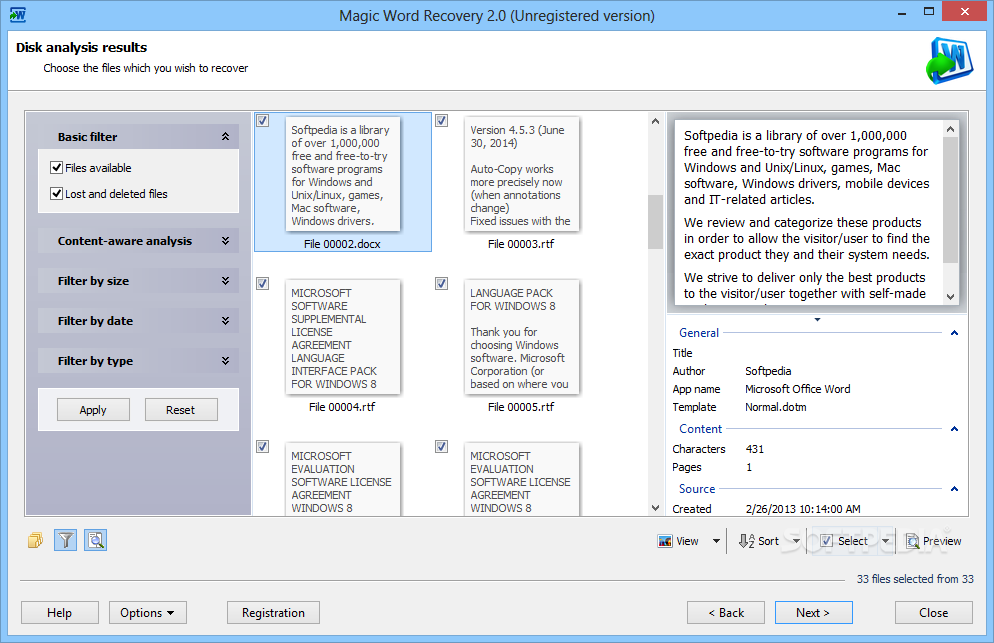994x643 pixels.
Task: Click the Word recovery logo in the header
Action: pyautogui.click(x=949, y=61)
